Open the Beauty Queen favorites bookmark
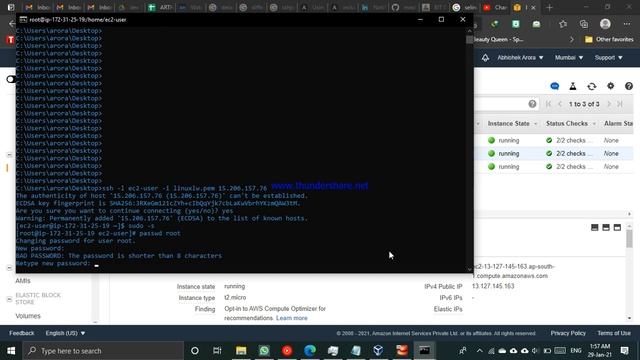 pyautogui.click(x=498, y=40)
